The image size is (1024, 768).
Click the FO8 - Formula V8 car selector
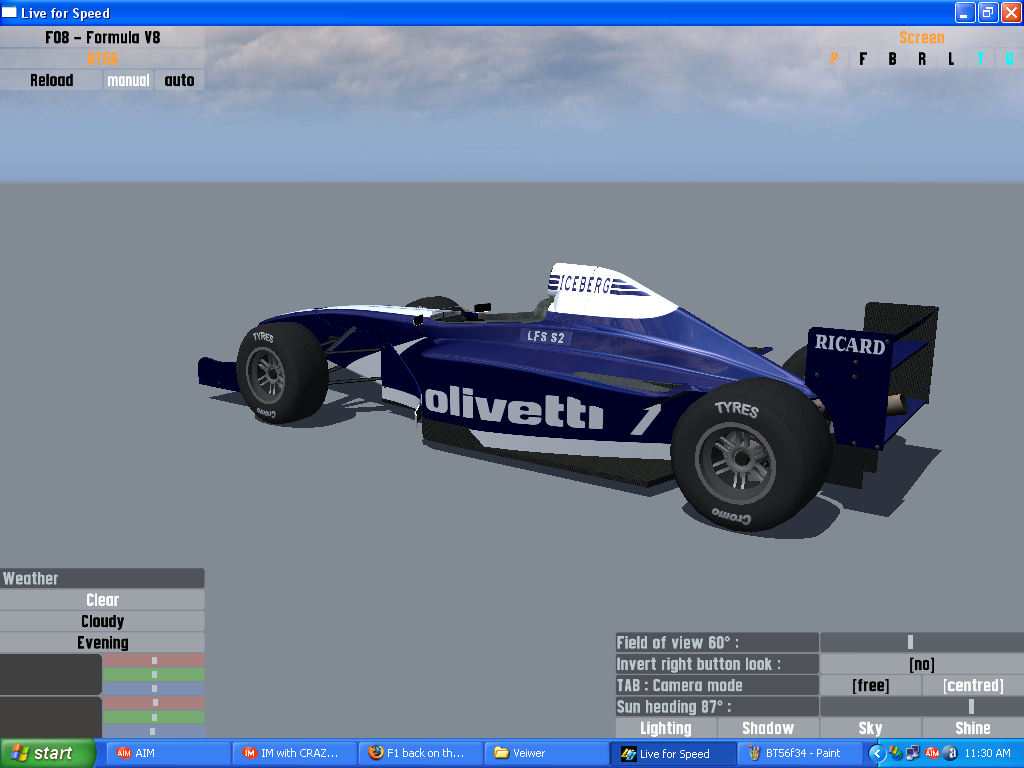tap(103, 37)
